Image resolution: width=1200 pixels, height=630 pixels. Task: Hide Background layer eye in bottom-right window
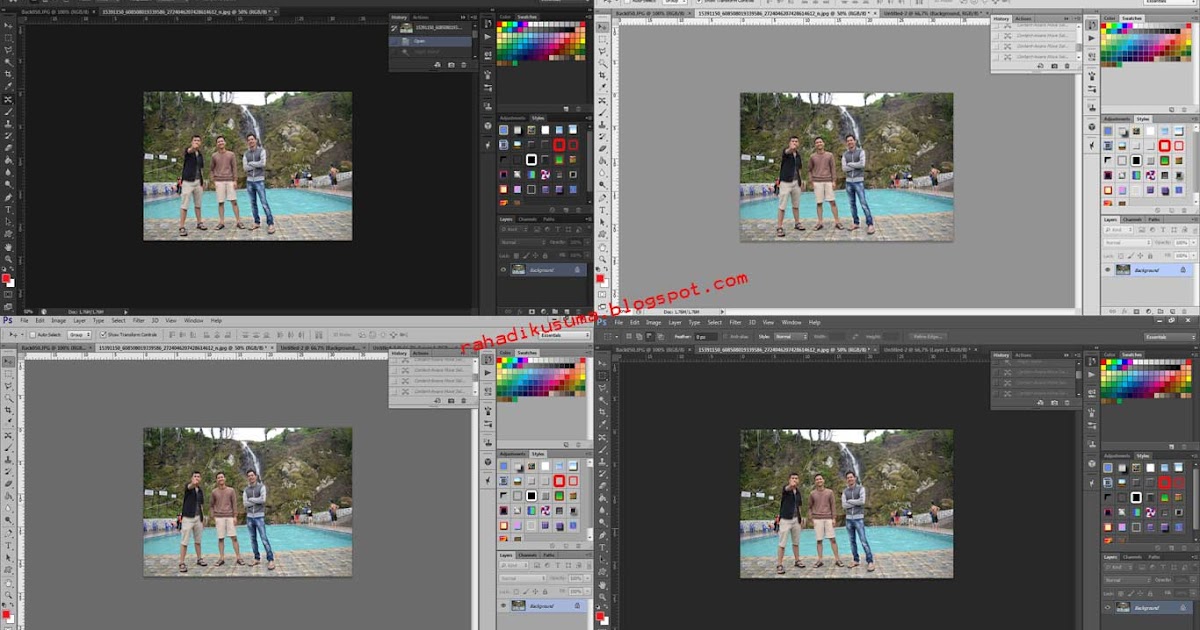click(1107, 607)
